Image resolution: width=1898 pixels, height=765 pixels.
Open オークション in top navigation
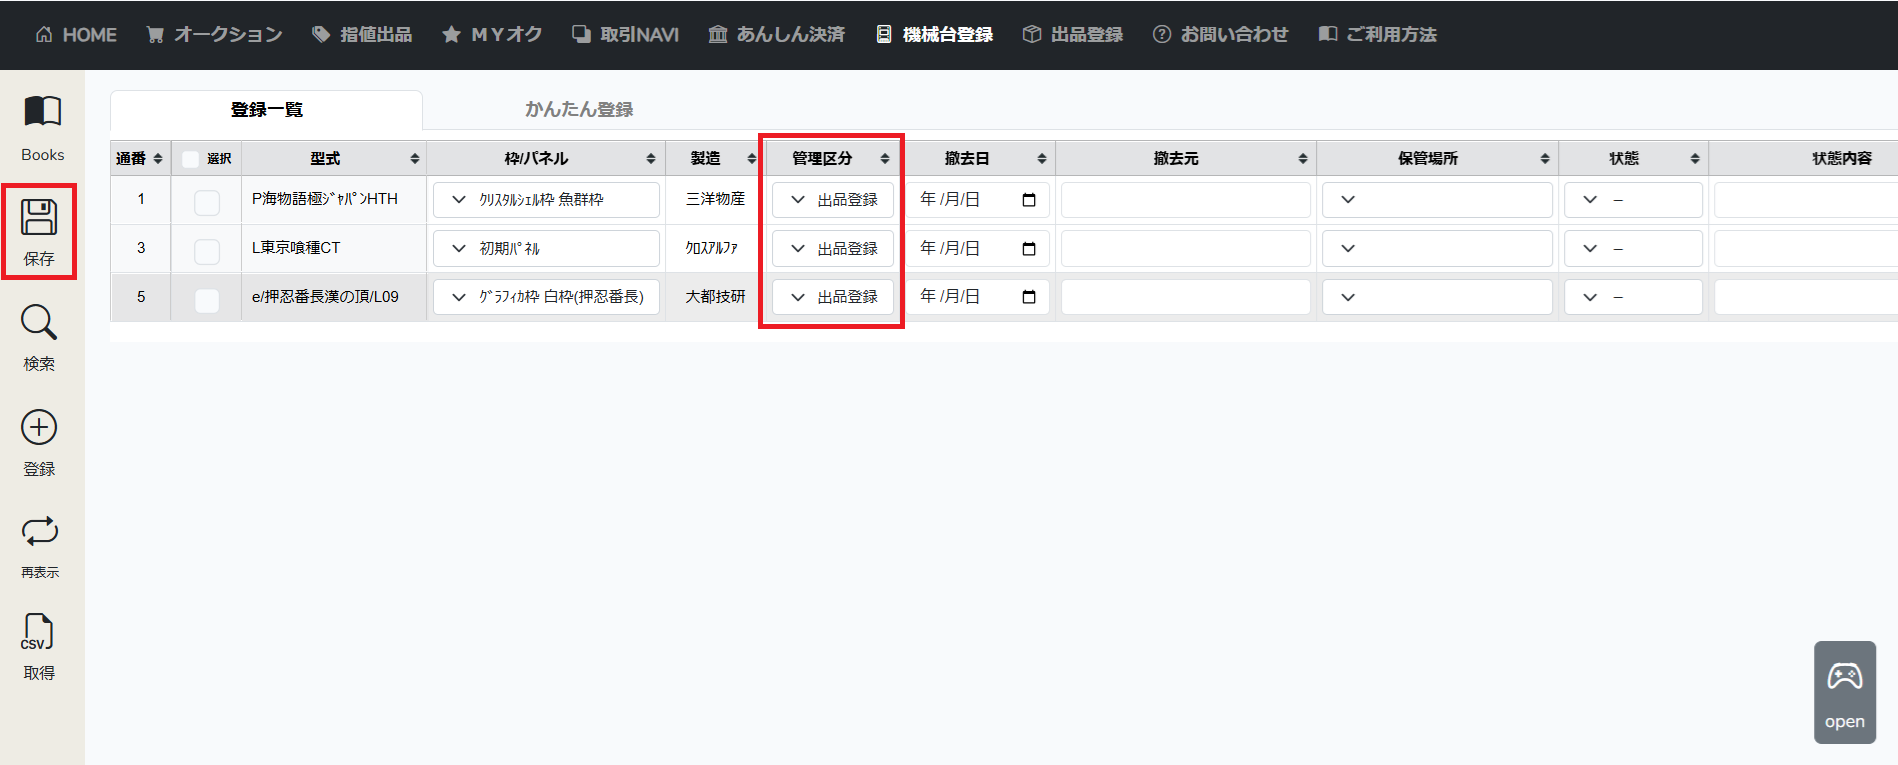tap(214, 35)
